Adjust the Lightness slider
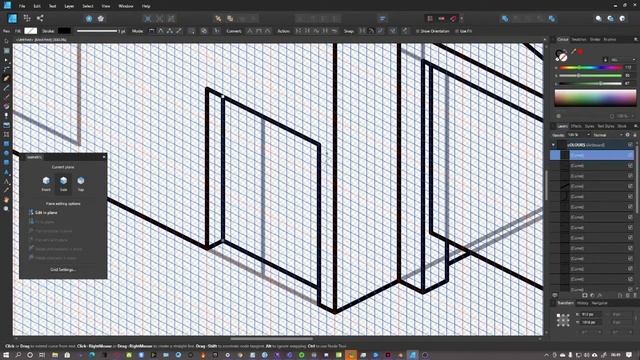640x360 pixels. 591,83
